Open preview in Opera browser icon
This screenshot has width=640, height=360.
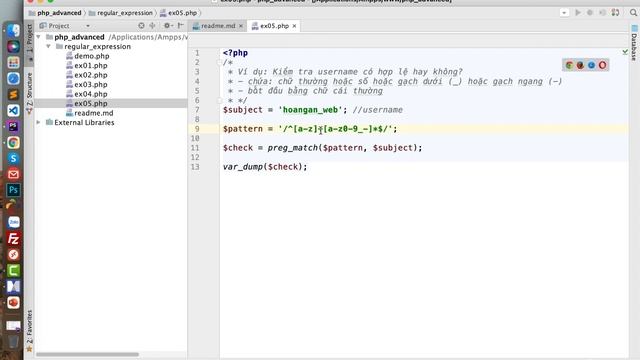click(x=602, y=65)
